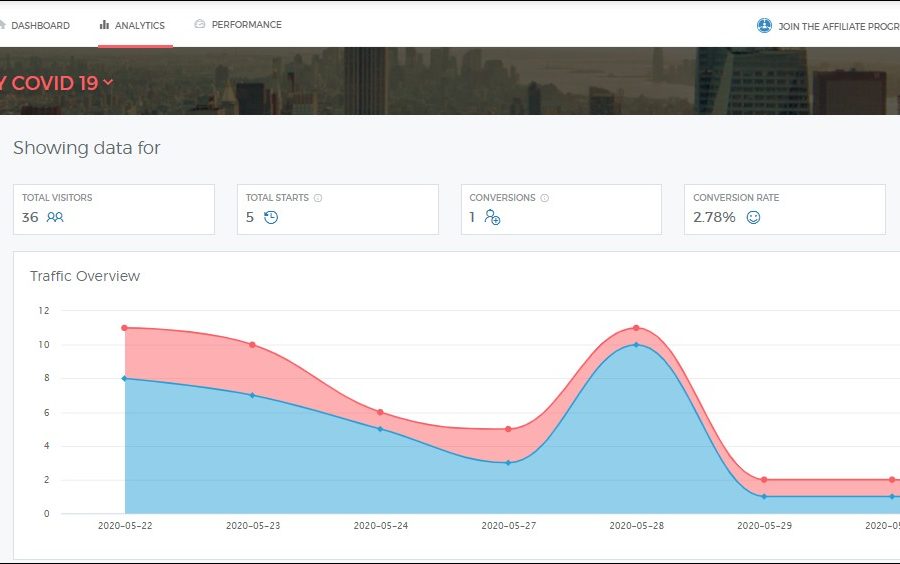The image size is (900, 564).
Task: Select the Analytics tab
Action: (x=139, y=25)
